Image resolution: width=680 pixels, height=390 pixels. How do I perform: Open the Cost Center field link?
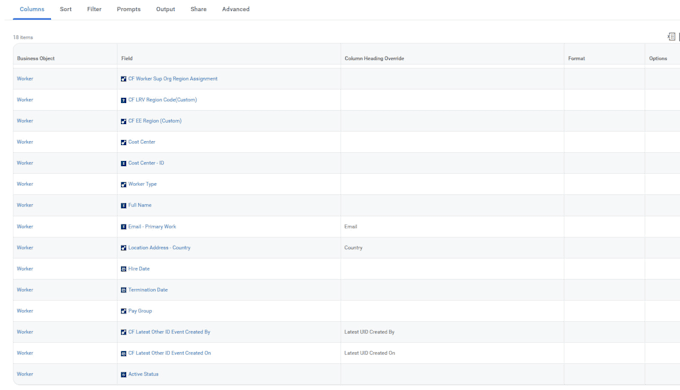(x=141, y=142)
